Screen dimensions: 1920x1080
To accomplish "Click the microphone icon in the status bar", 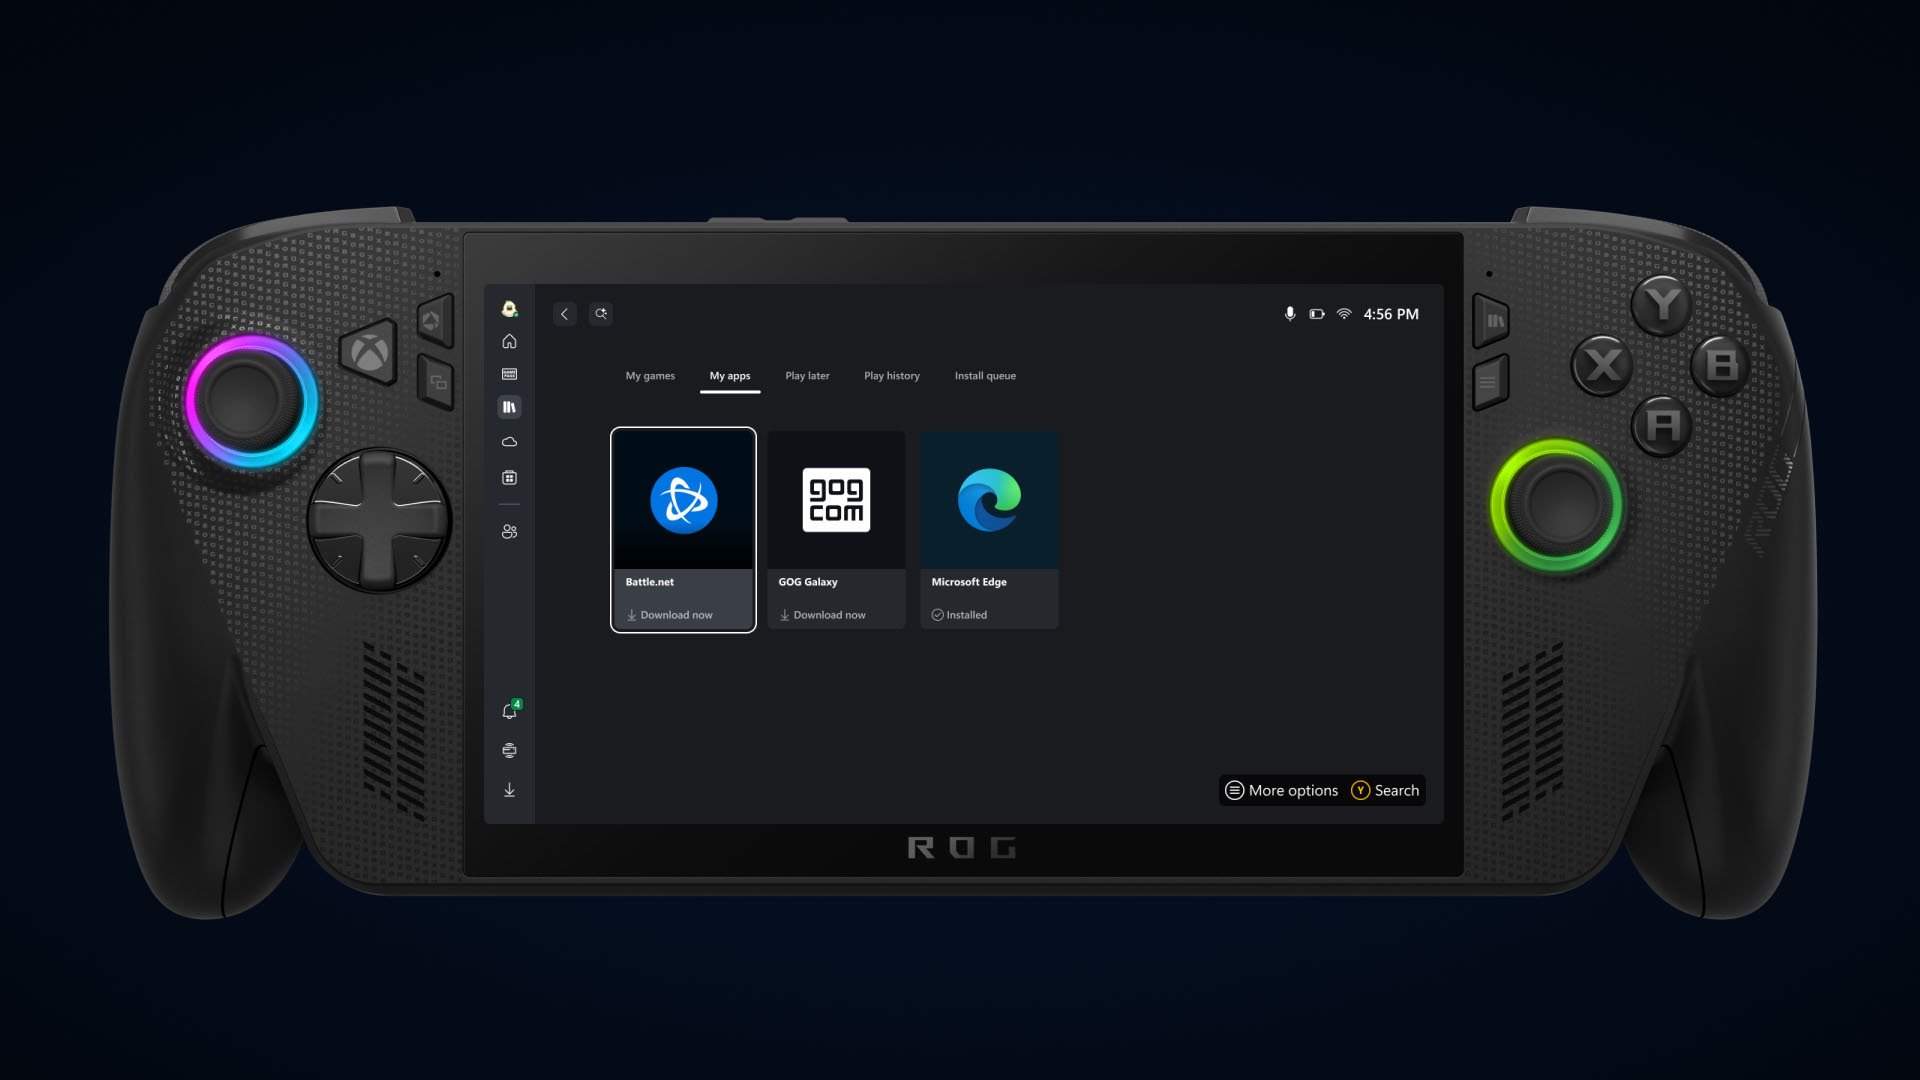I will tap(1290, 313).
